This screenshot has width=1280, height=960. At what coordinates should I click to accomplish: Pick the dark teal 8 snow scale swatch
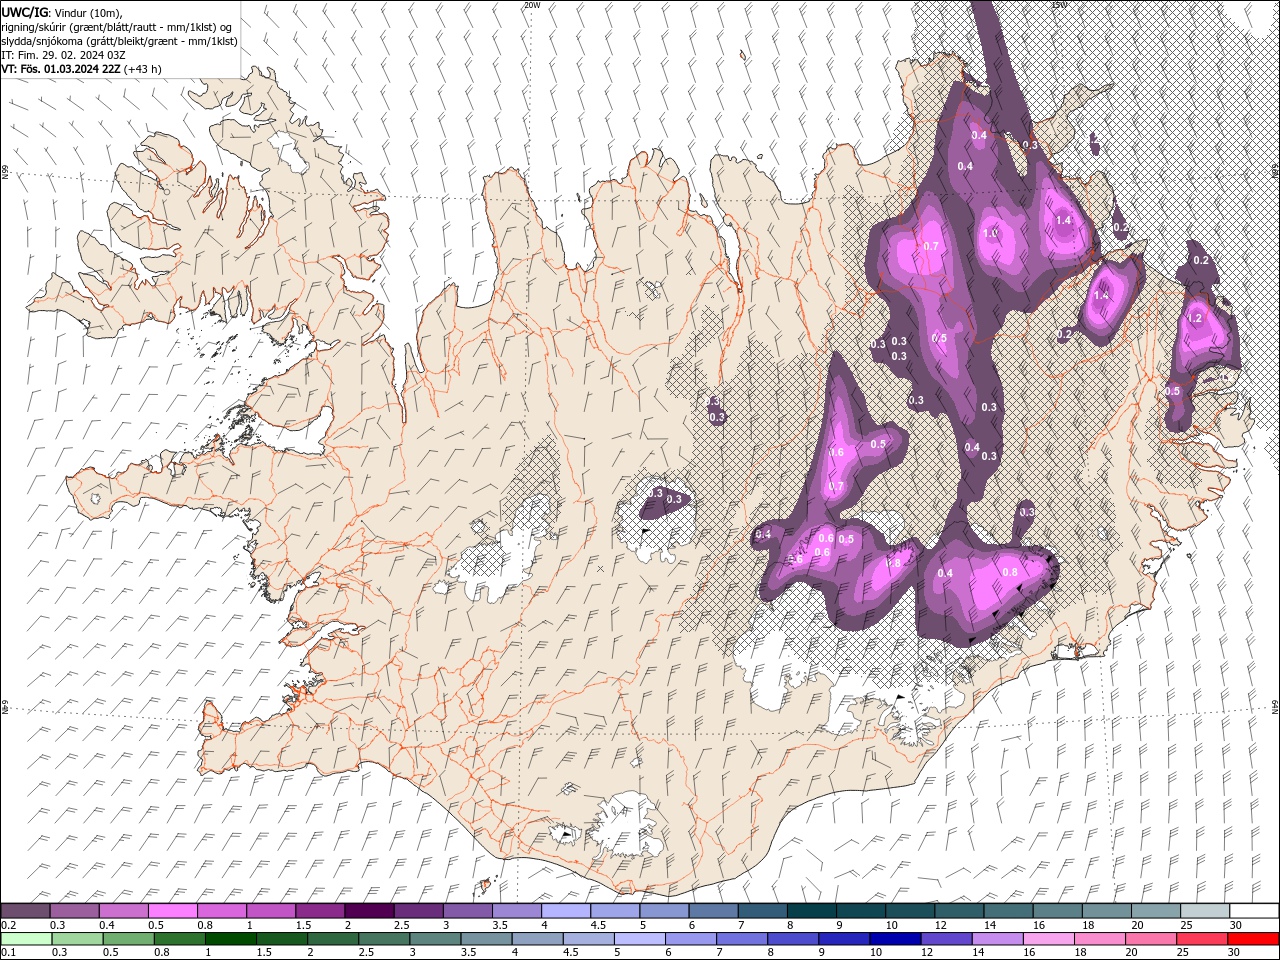click(x=811, y=911)
